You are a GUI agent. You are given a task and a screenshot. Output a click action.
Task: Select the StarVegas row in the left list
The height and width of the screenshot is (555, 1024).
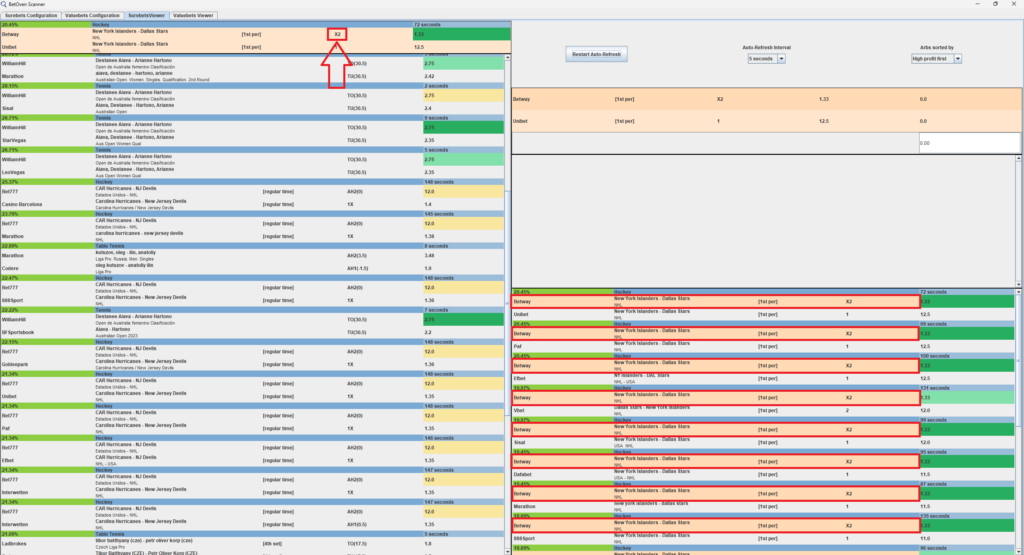click(253, 140)
